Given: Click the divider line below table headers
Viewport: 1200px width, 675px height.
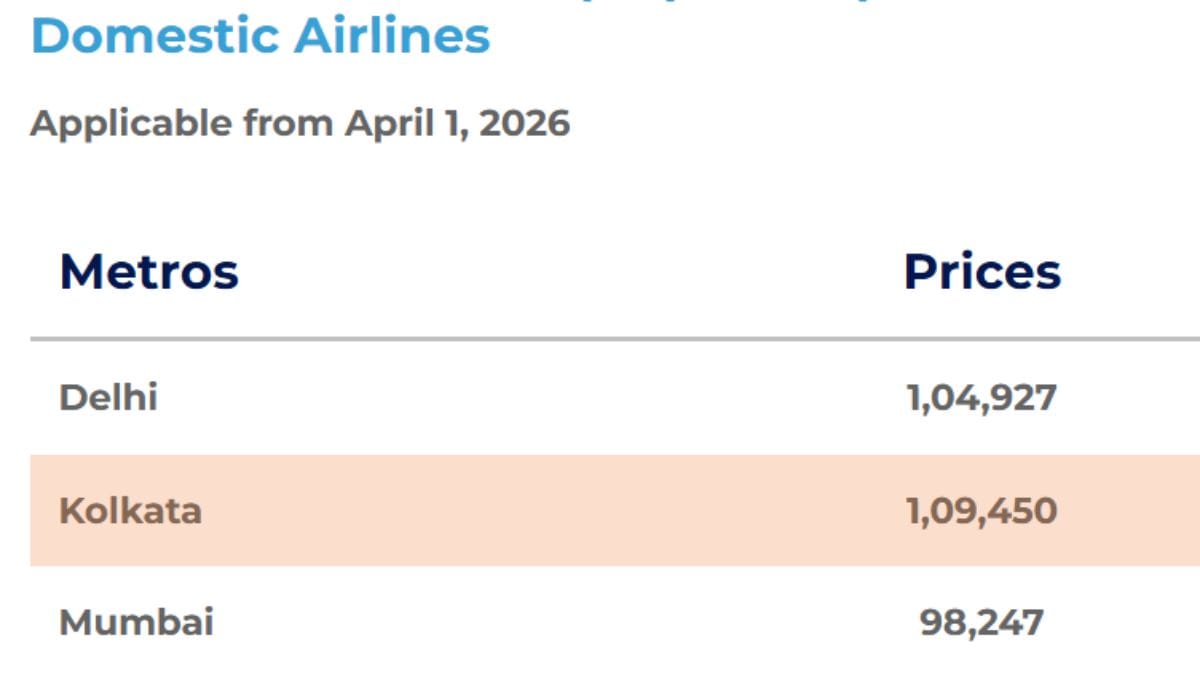Looking at the screenshot, I should tap(600, 340).
